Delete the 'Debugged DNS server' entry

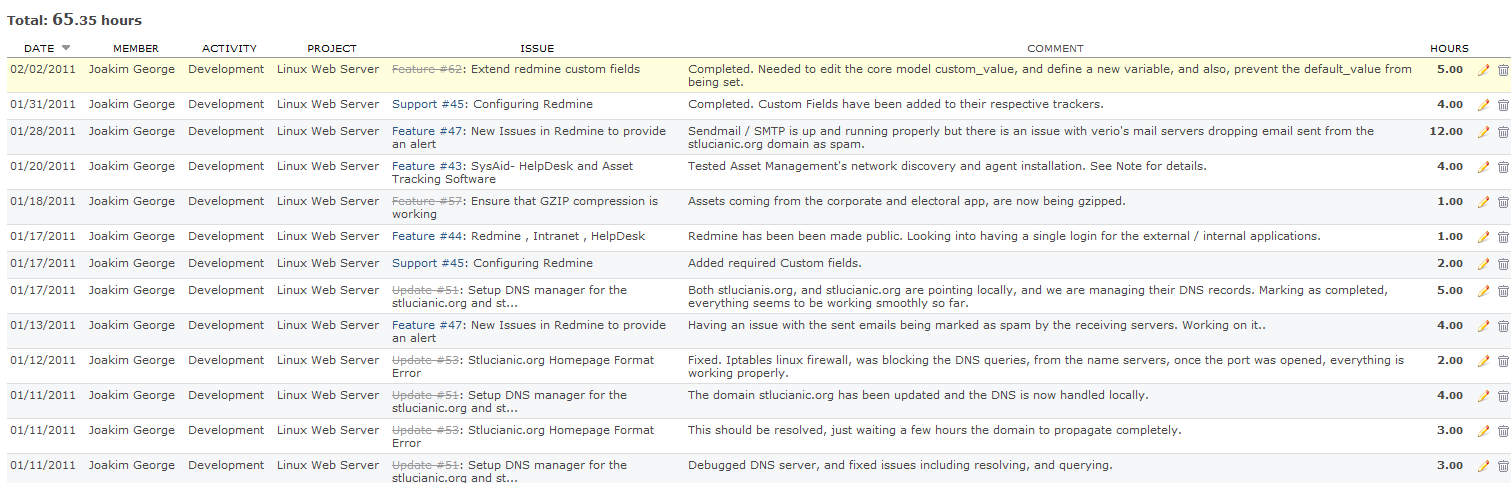coord(1503,466)
